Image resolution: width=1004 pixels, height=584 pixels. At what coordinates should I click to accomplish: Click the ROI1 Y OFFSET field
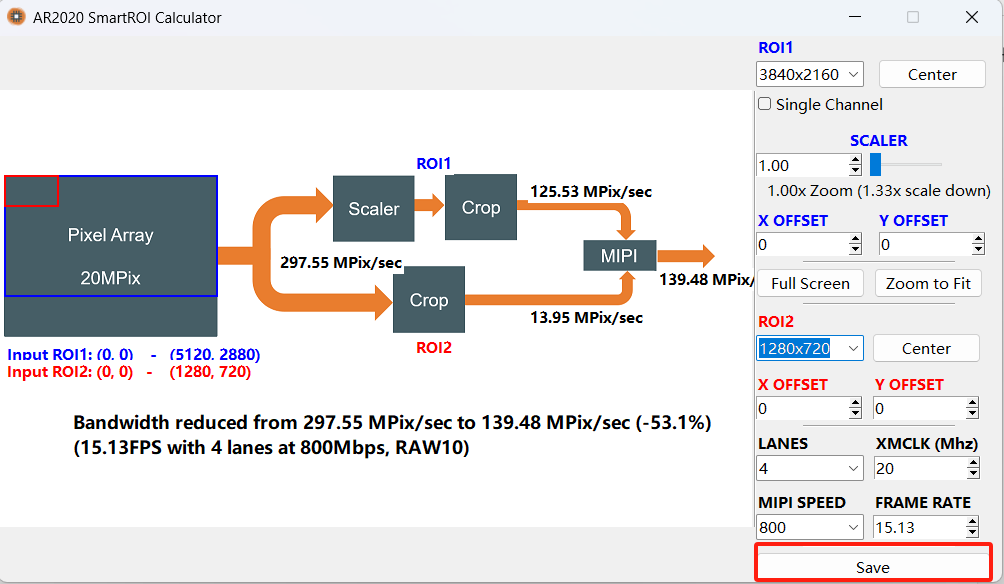925,245
